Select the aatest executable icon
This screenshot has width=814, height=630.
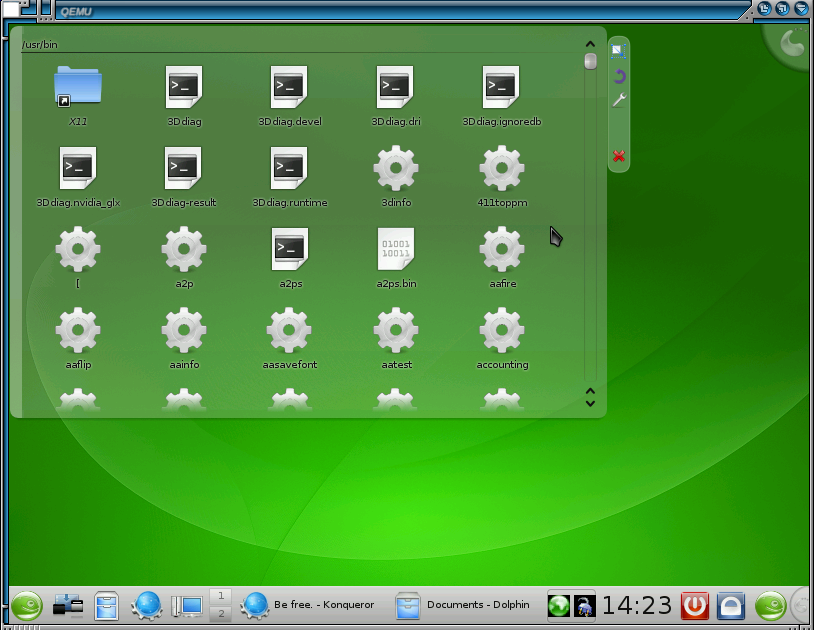point(396,330)
